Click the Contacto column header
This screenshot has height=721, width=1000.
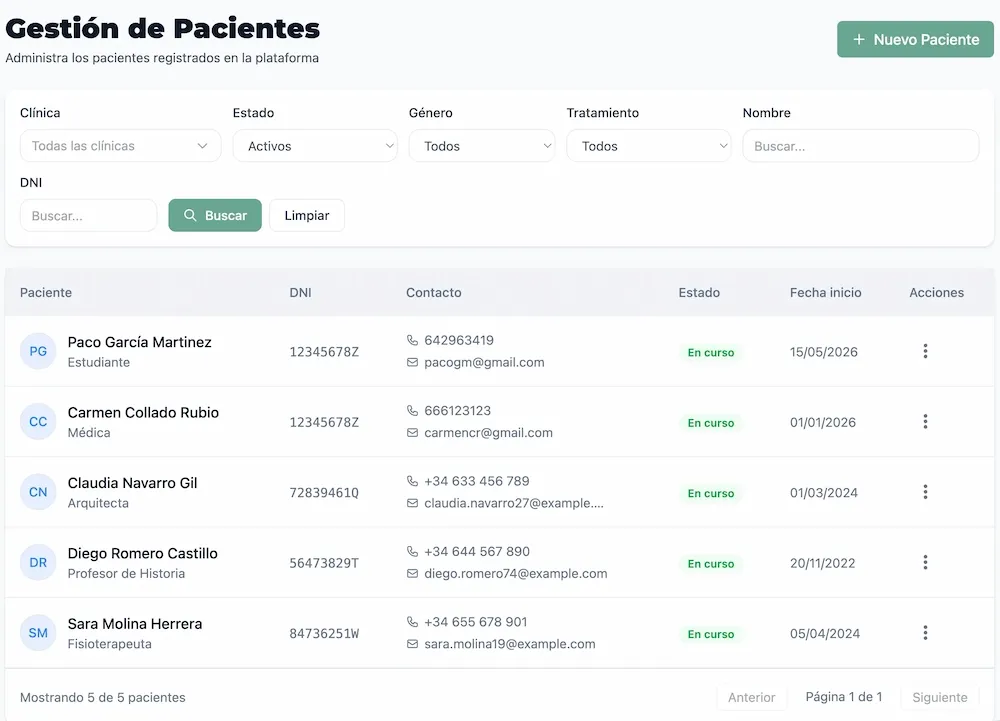(434, 293)
